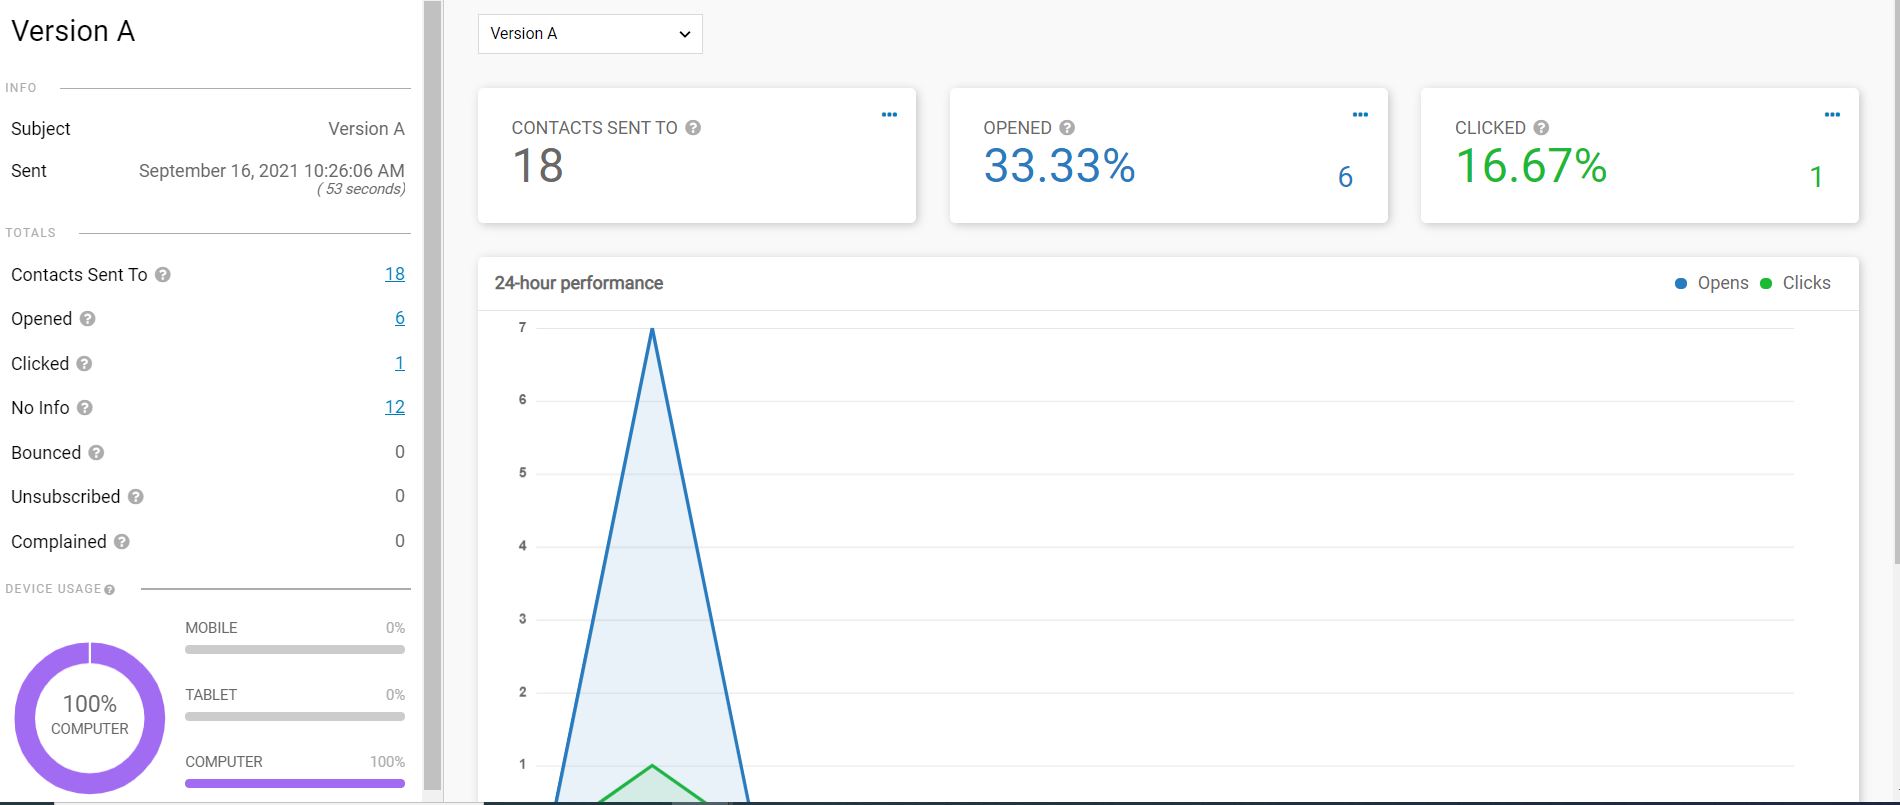The image size is (1900, 805).
Task: Click help icon beside Unsubscribed total
Action: coord(136,497)
